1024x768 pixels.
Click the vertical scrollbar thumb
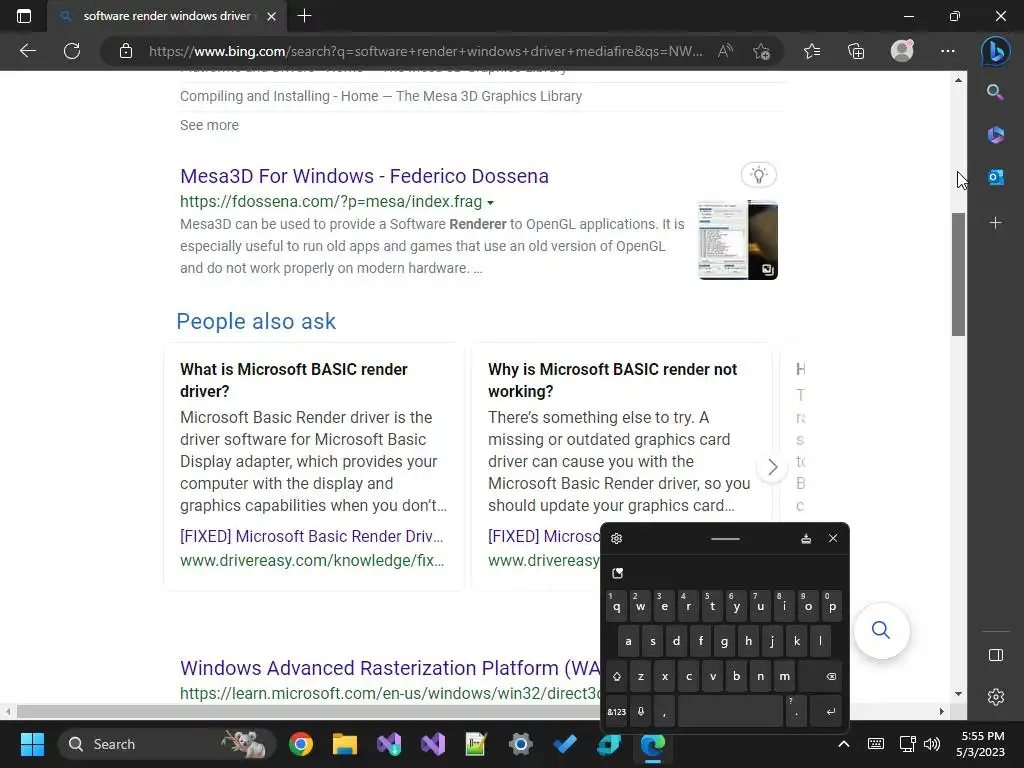coord(958,274)
